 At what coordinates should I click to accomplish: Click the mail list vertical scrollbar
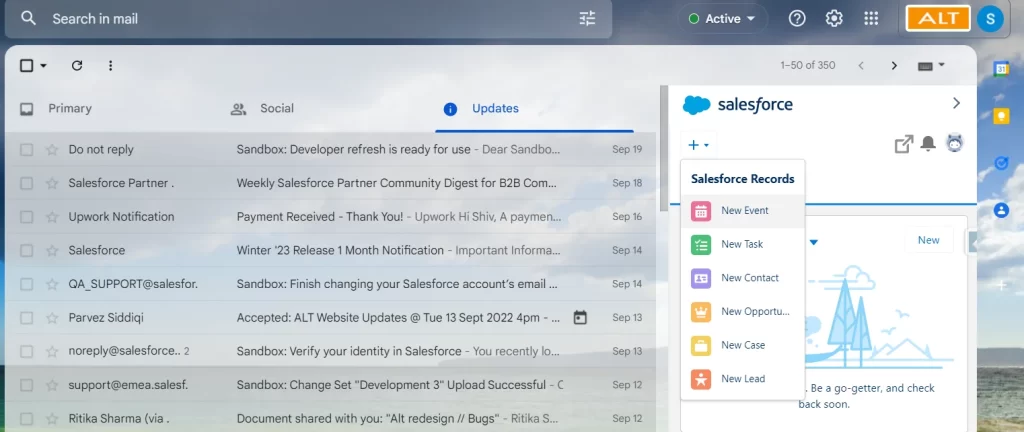pyautogui.click(x=663, y=147)
